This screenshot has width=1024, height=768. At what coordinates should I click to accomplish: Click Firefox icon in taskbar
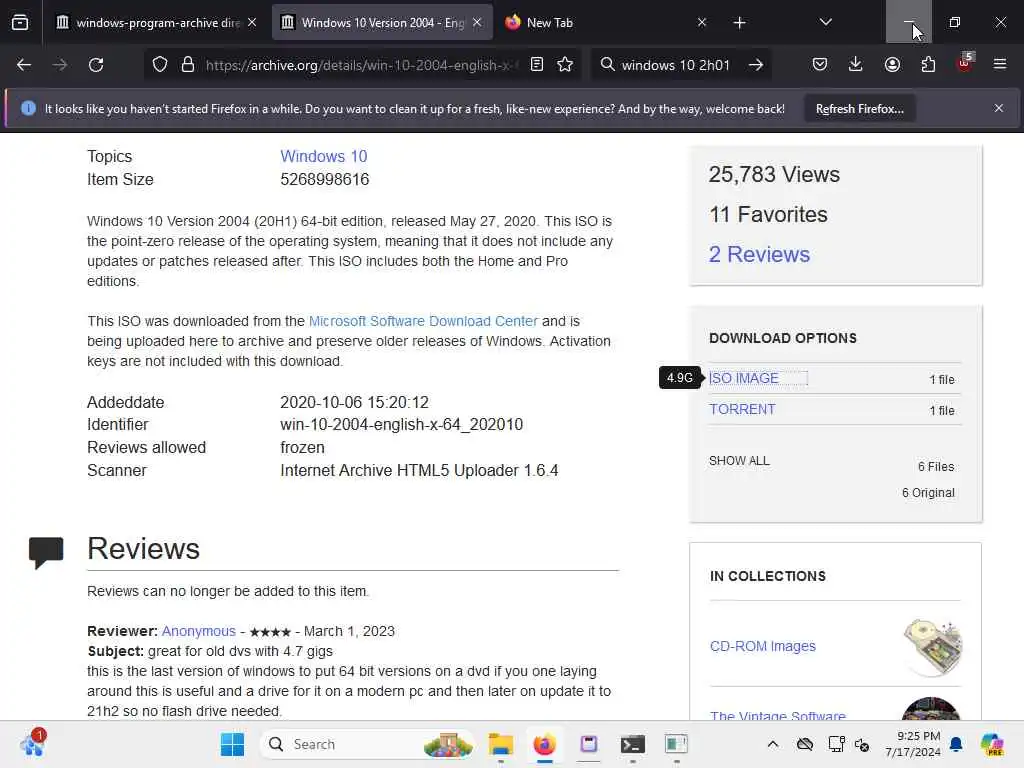click(544, 744)
